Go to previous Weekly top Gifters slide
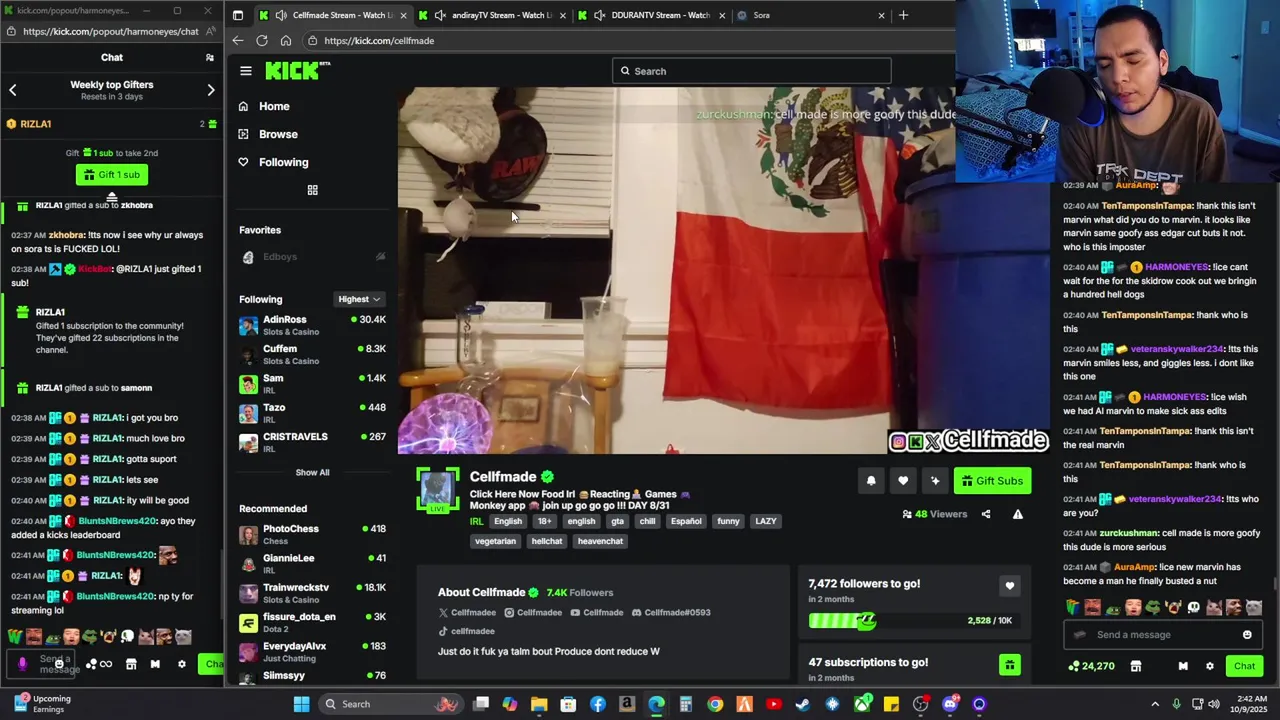The height and width of the screenshot is (720, 1280). click(13, 90)
